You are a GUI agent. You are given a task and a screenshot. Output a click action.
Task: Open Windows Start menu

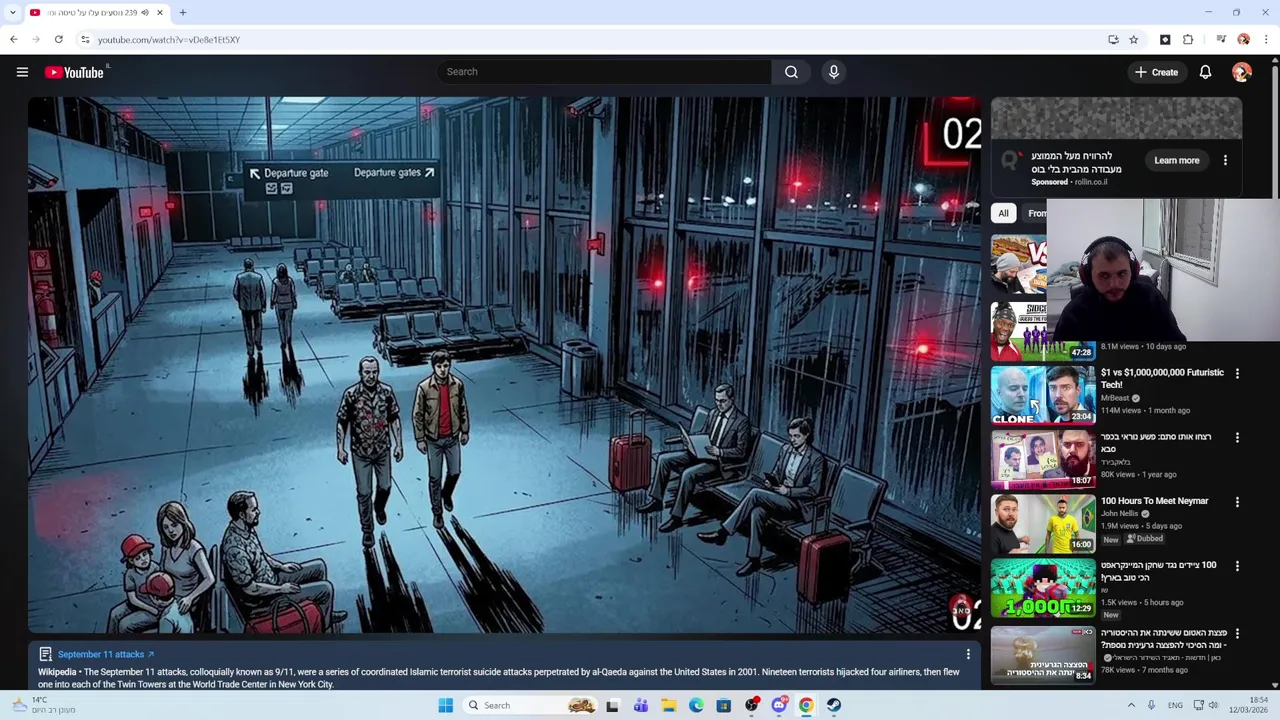point(445,705)
